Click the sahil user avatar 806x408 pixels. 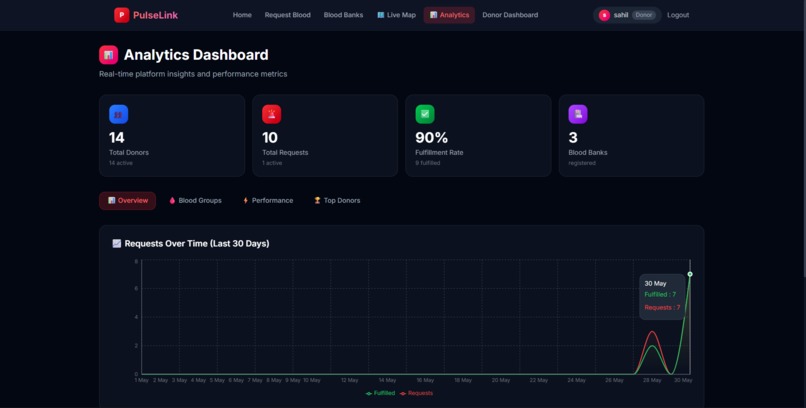pos(604,15)
